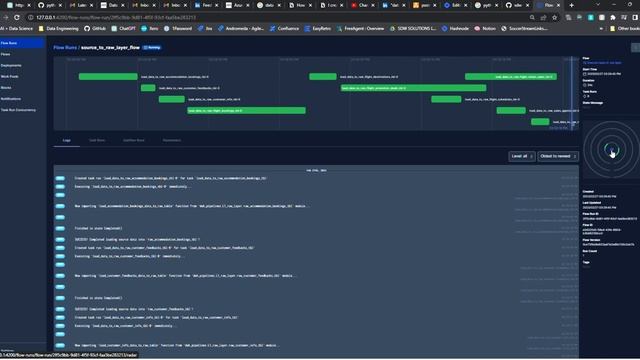Bookmark this page with the star icon
This screenshot has width=640, height=360.
pyautogui.click(x=554, y=18)
